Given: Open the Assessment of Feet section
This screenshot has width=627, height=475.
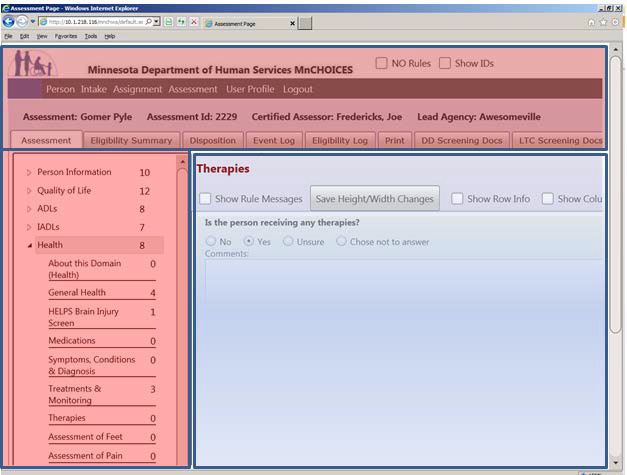Looking at the screenshot, I should click(x=85, y=437).
